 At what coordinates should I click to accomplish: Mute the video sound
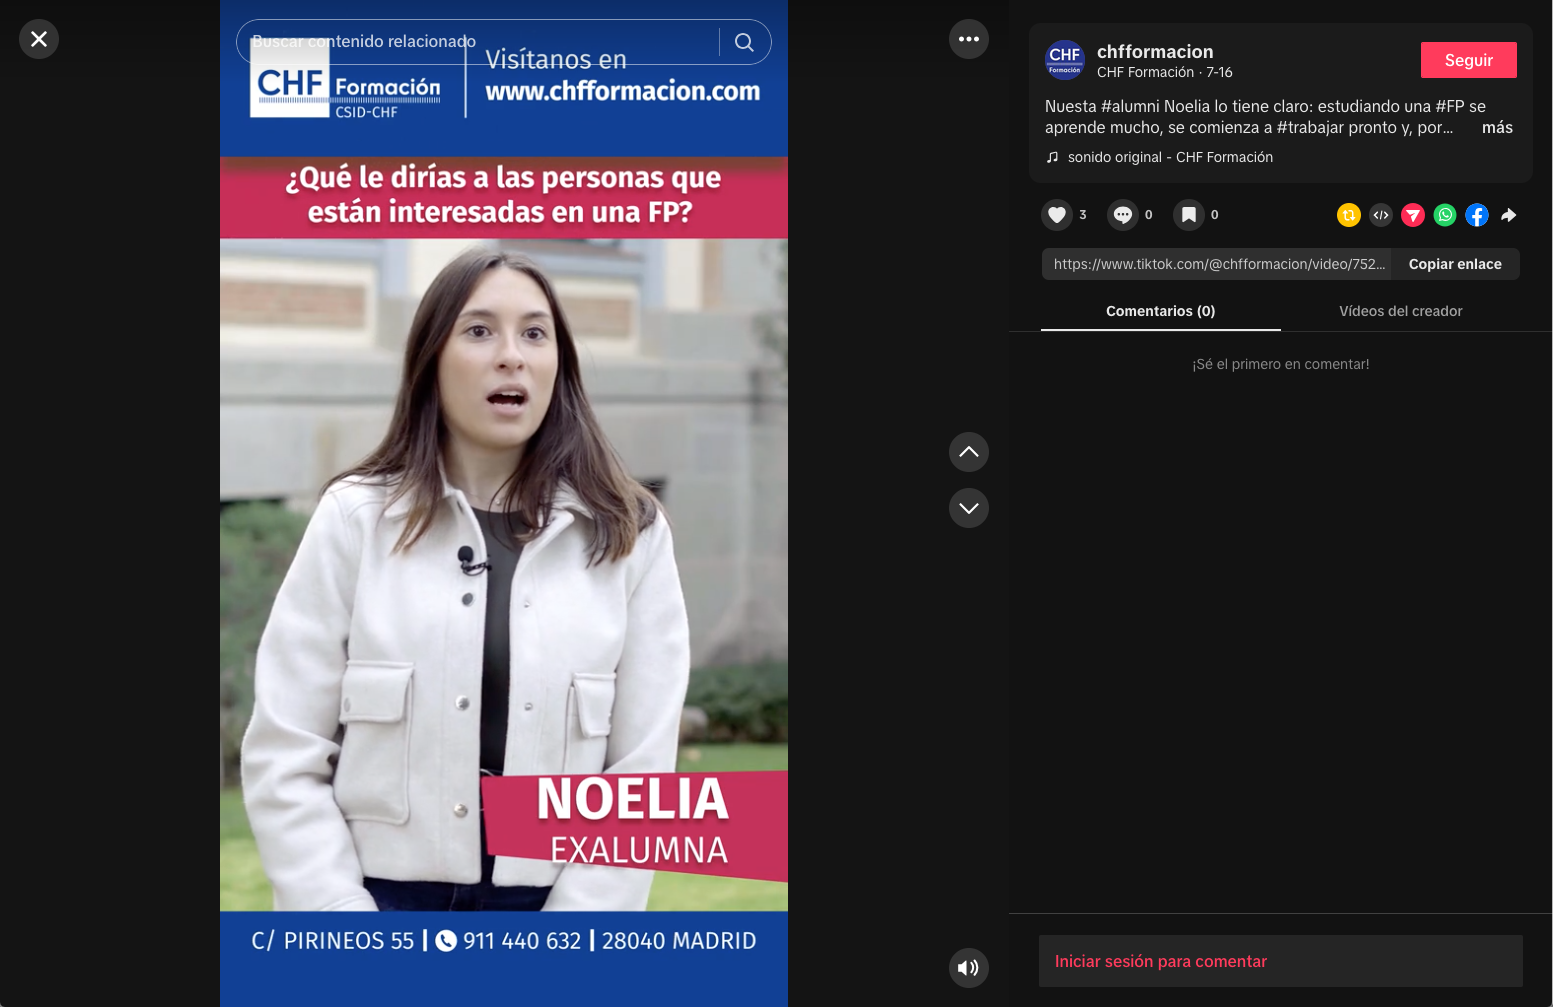[968, 968]
